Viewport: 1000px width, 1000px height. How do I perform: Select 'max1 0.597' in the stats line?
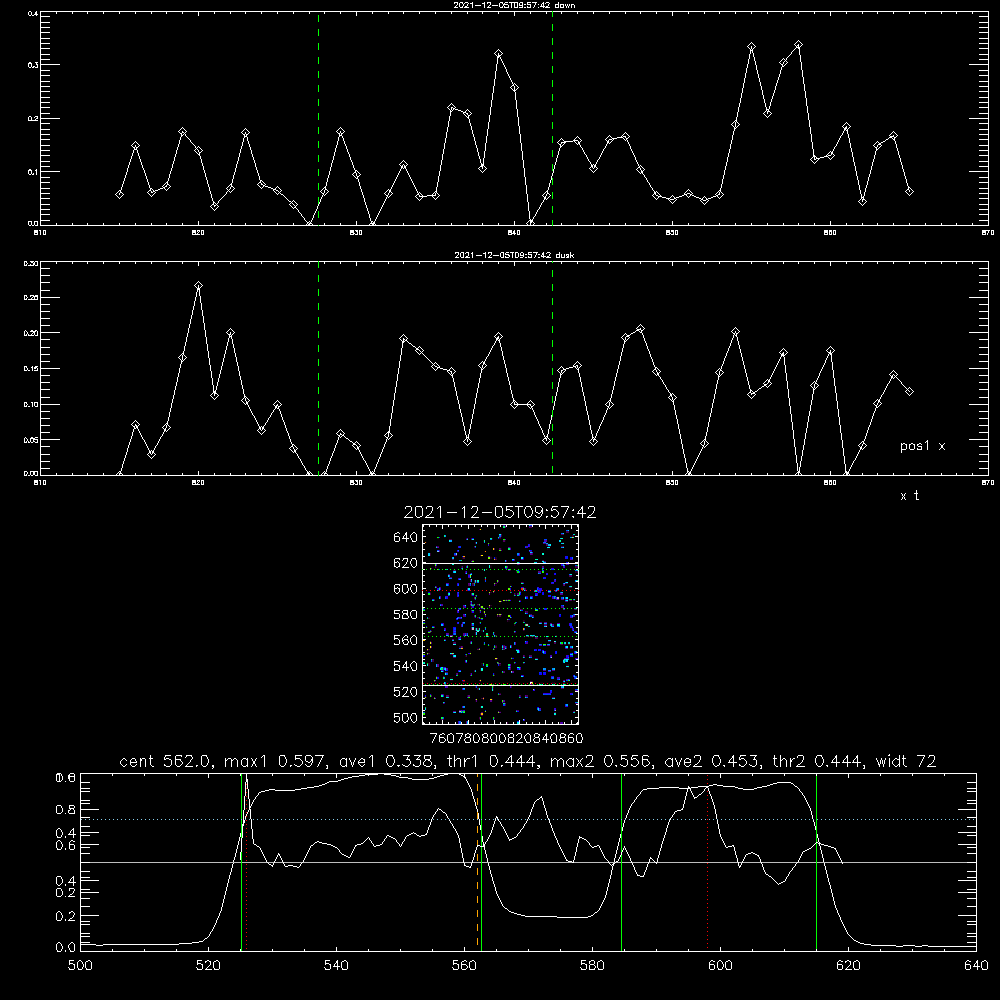[276, 761]
